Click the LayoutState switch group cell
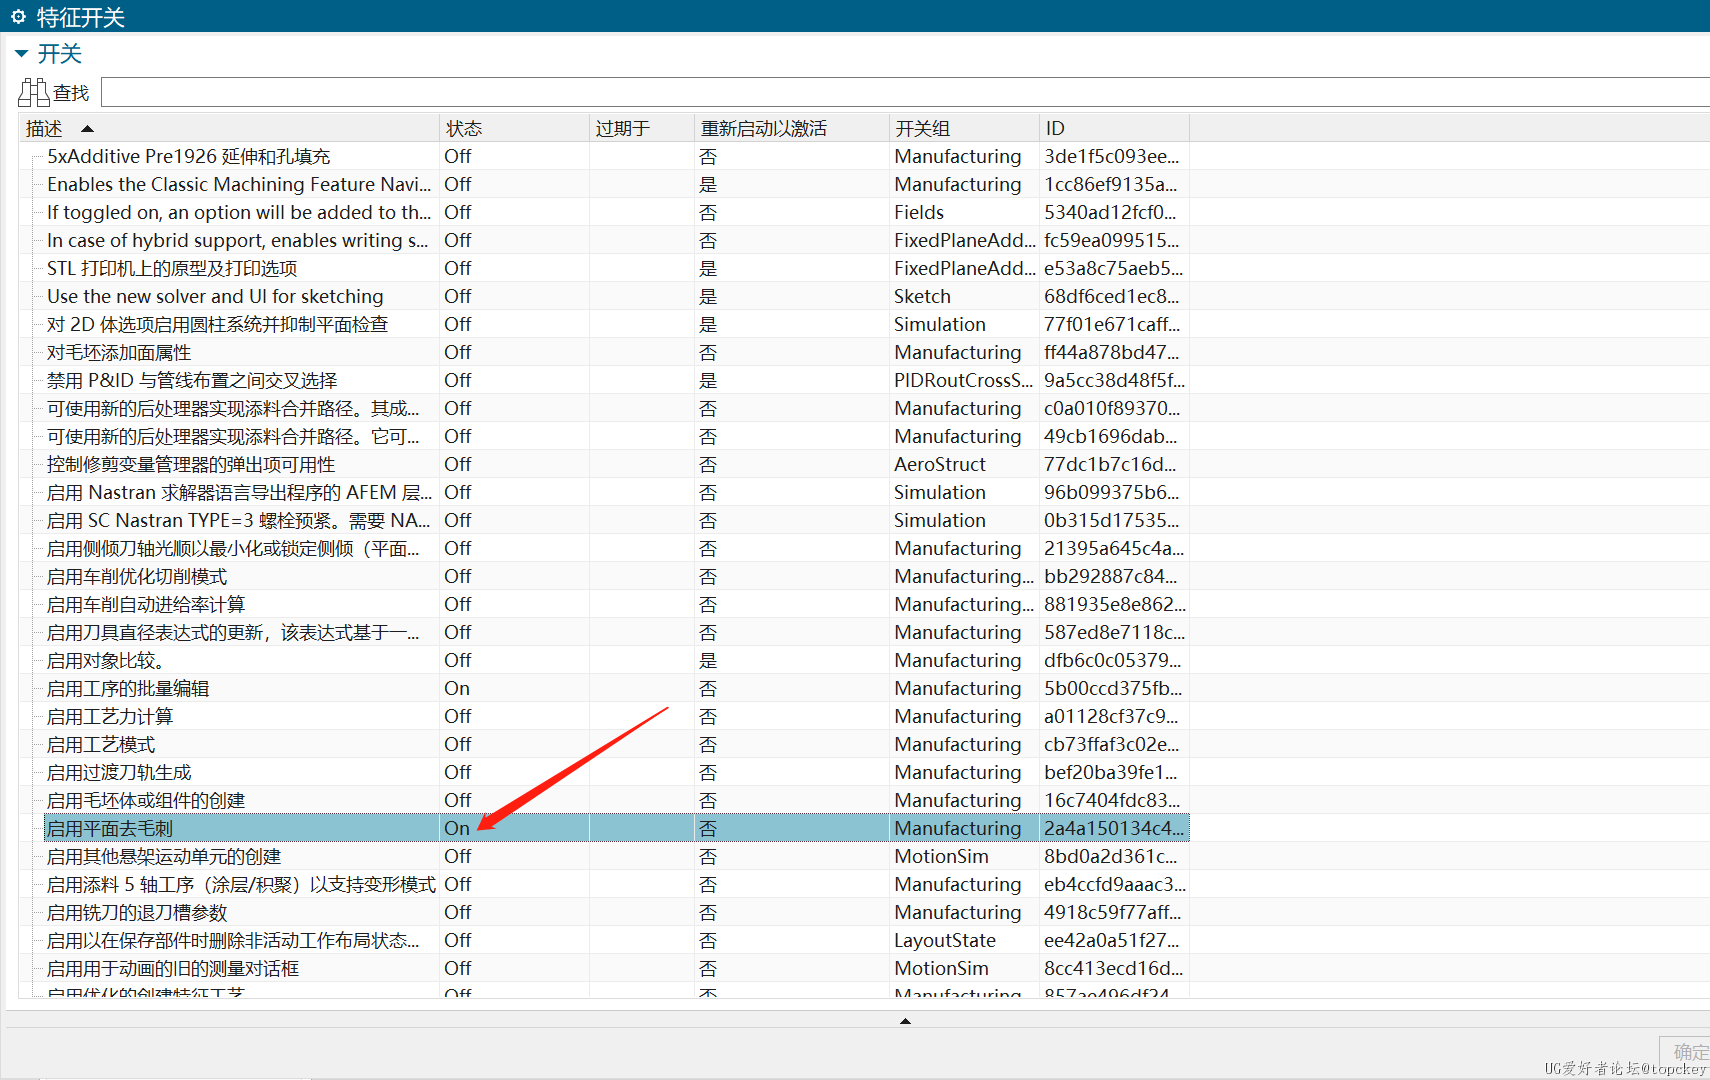The image size is (1710, 1080). point(945,940)
